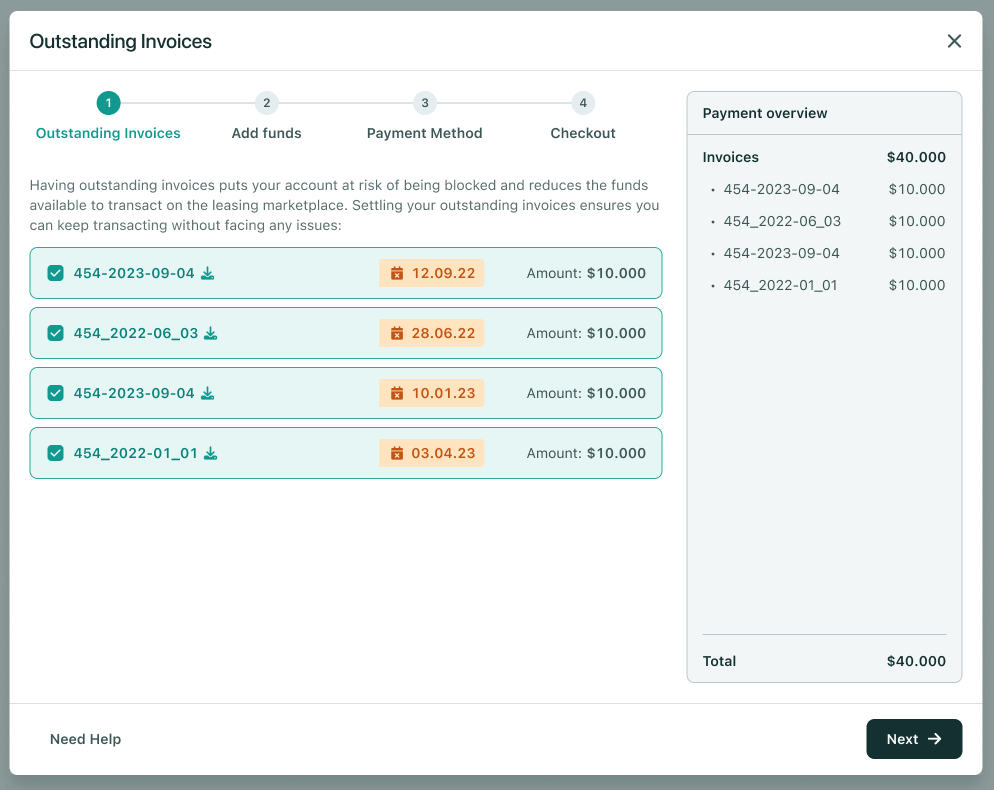Viewport: 994px width, 790px height.
Task: Click the calendar icon beside 28.06.22
Action: [397, 334]
